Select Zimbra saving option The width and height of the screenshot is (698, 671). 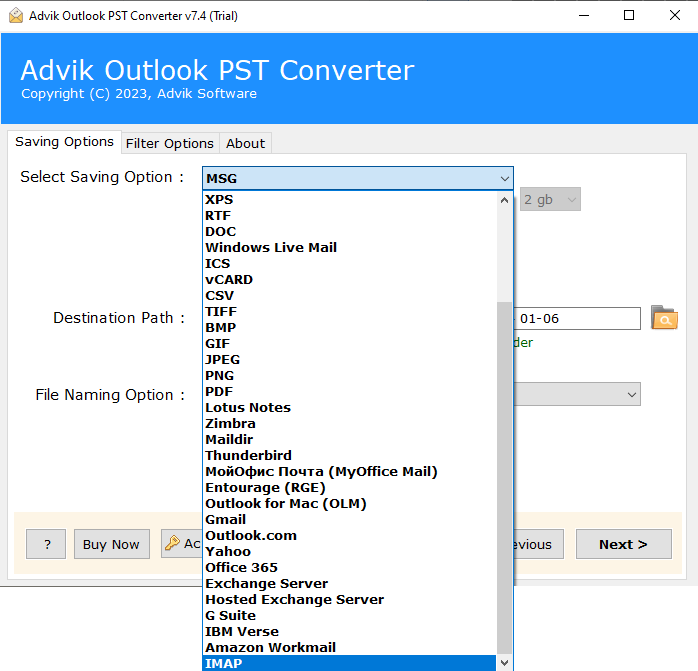[349, 424]
